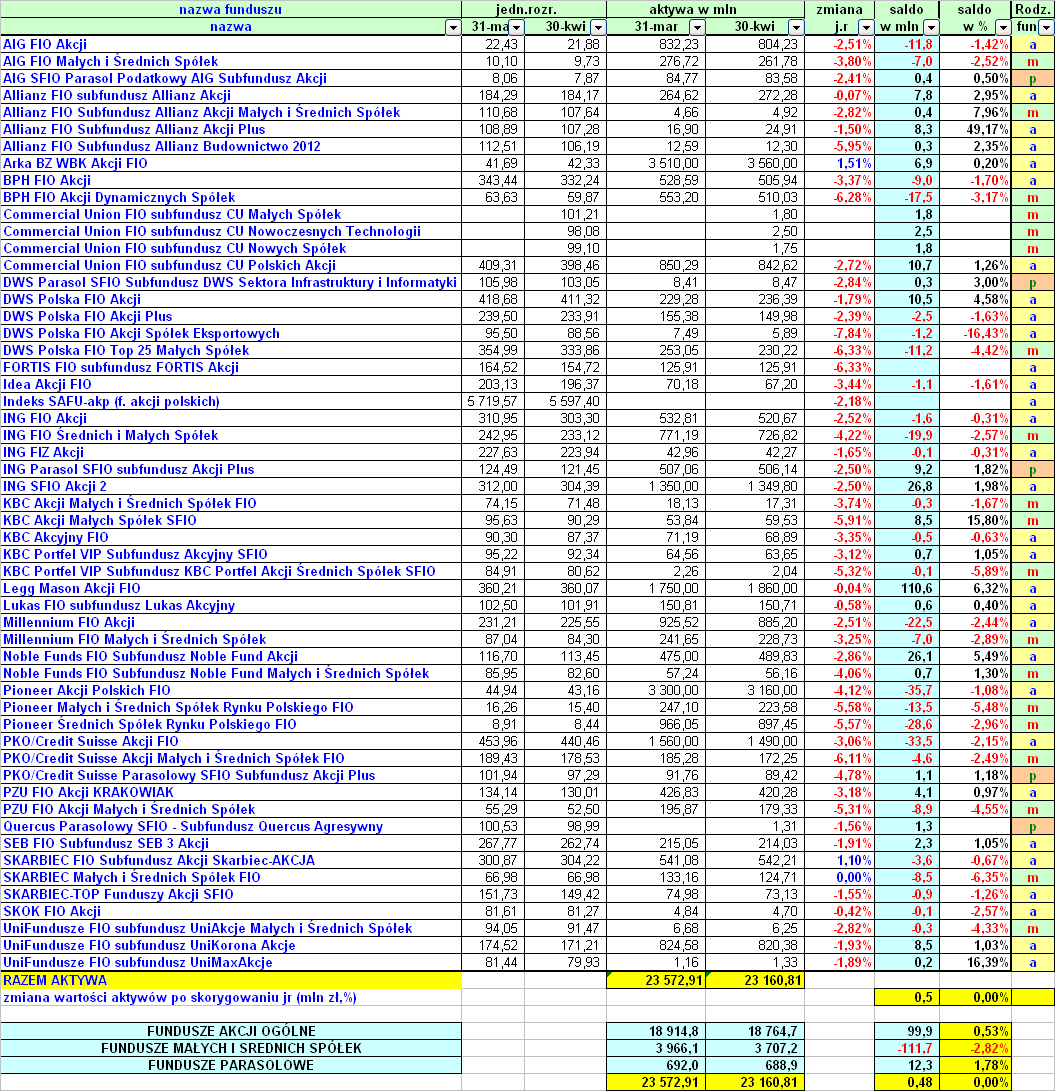
Task: Open the saldo w mln filter dropdown
Action: pos(931,27)
